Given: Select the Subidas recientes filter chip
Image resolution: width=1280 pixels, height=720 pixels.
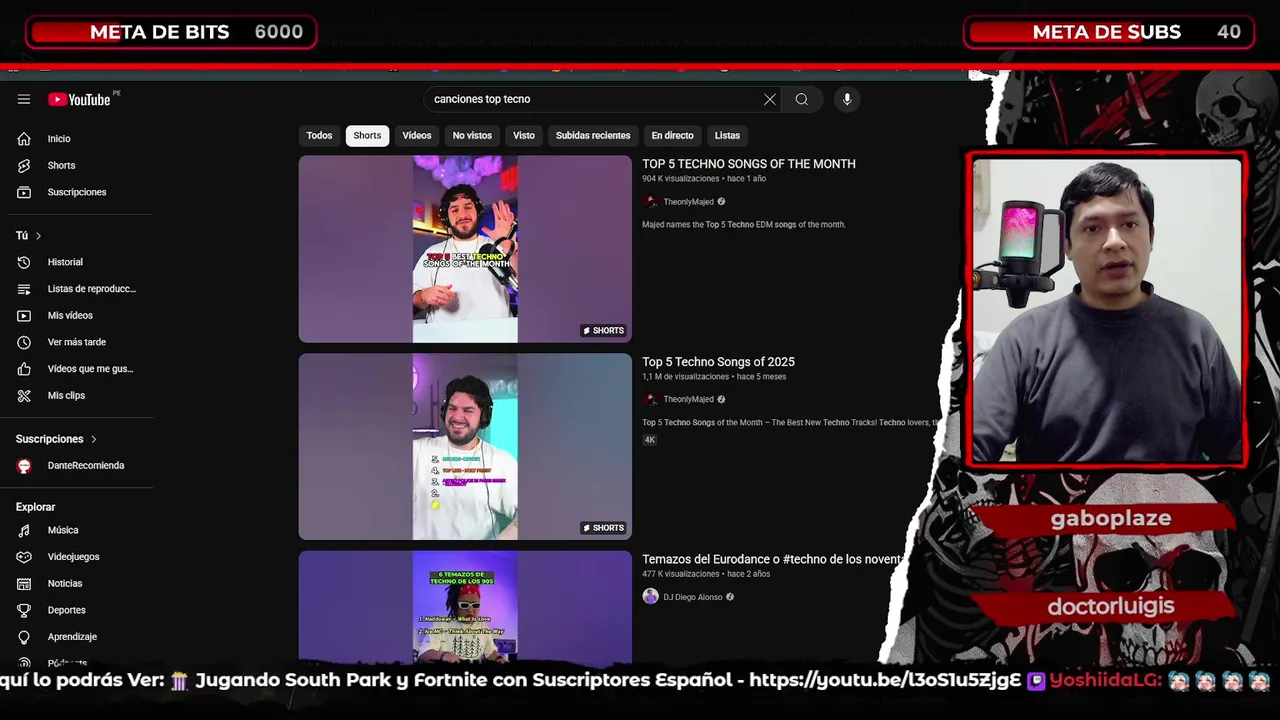Looking at the screenshot, I should click(x=593, y=136).
